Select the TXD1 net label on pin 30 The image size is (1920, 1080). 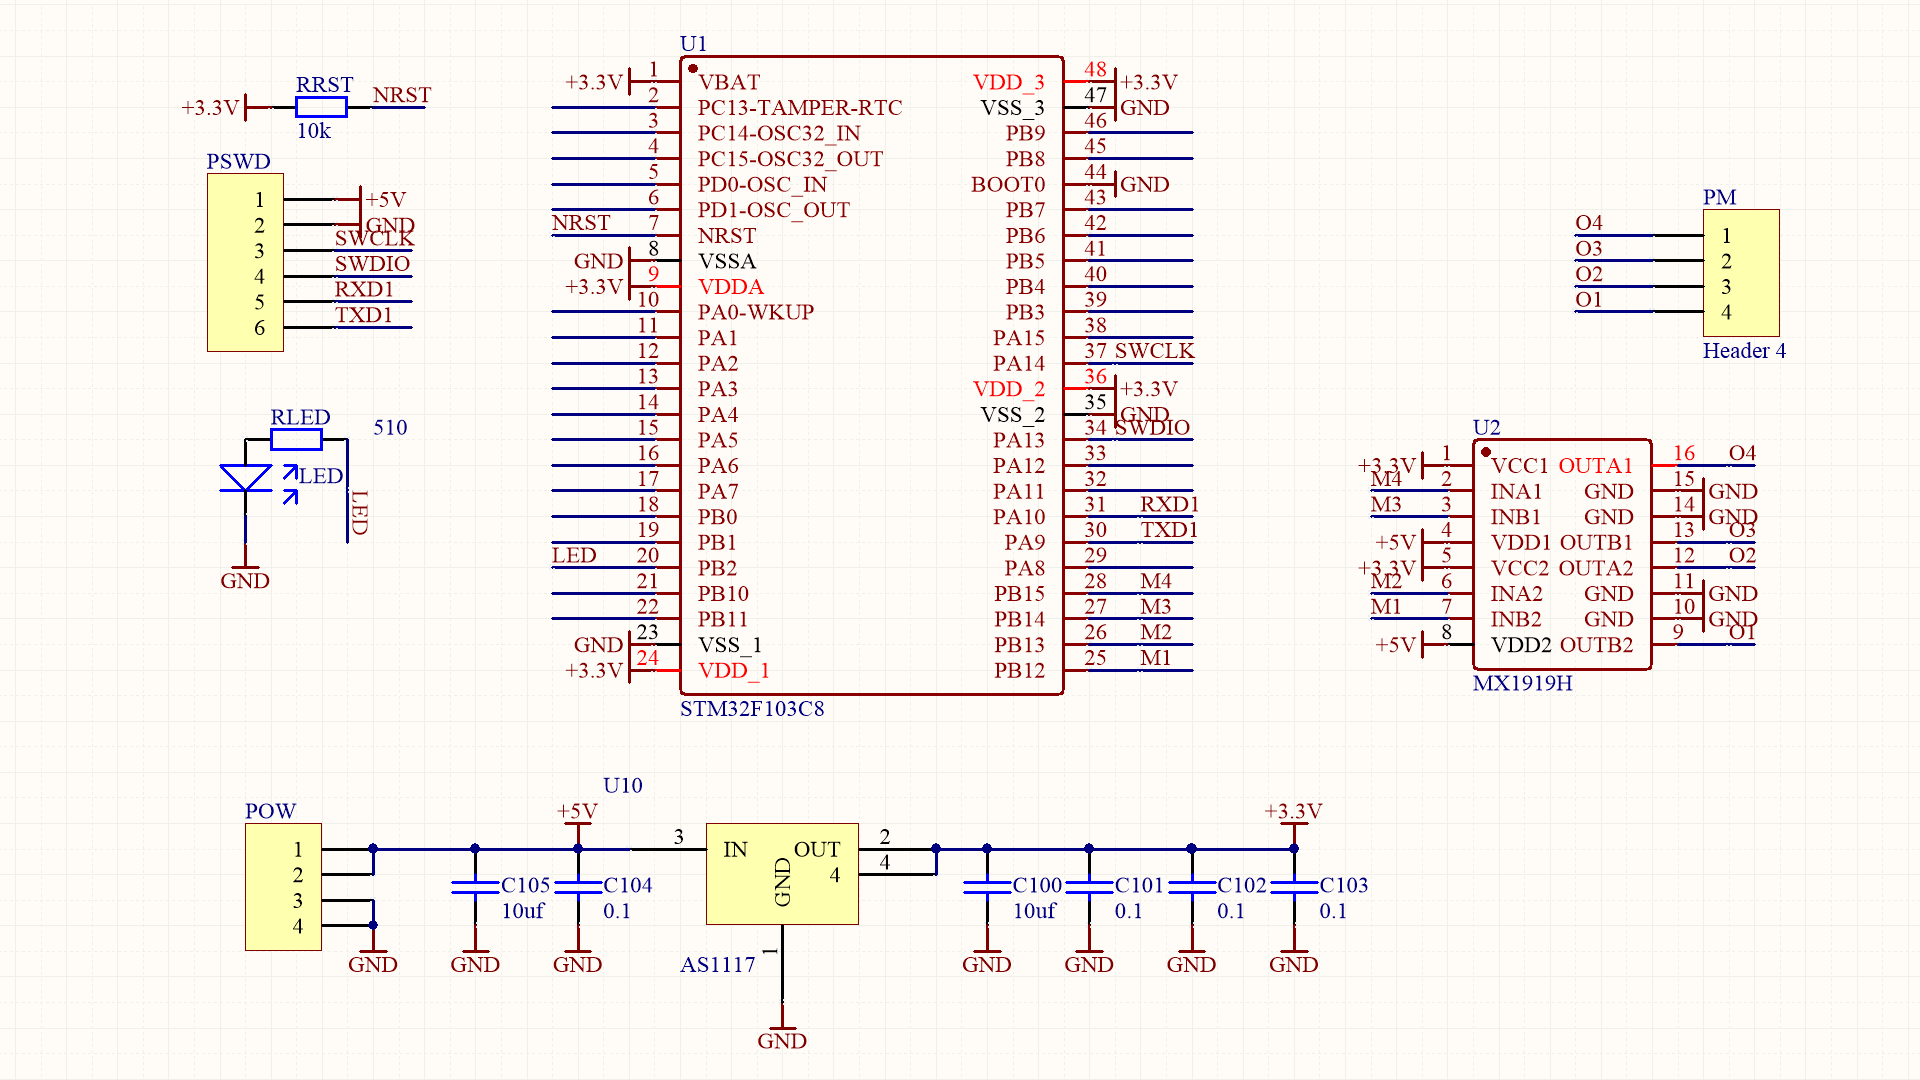(1169, 531)
